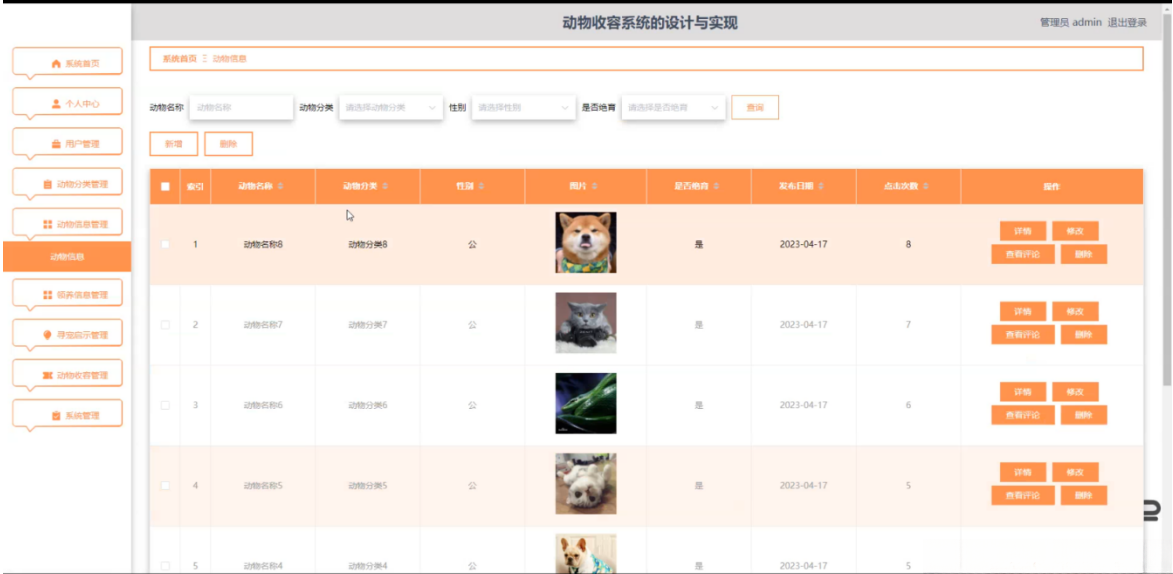Viewport: 1173px width, 574px height.
Task: Click the grid icon beside 领养信息管理
Action: 48,295
